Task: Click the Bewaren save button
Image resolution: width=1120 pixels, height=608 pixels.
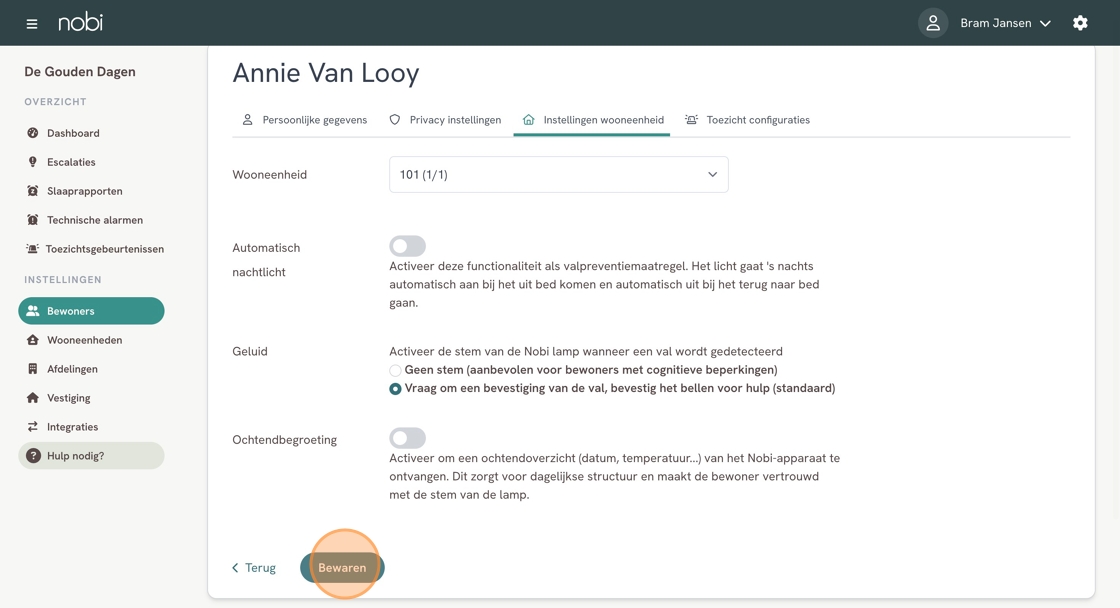Action: click(342, 568)
